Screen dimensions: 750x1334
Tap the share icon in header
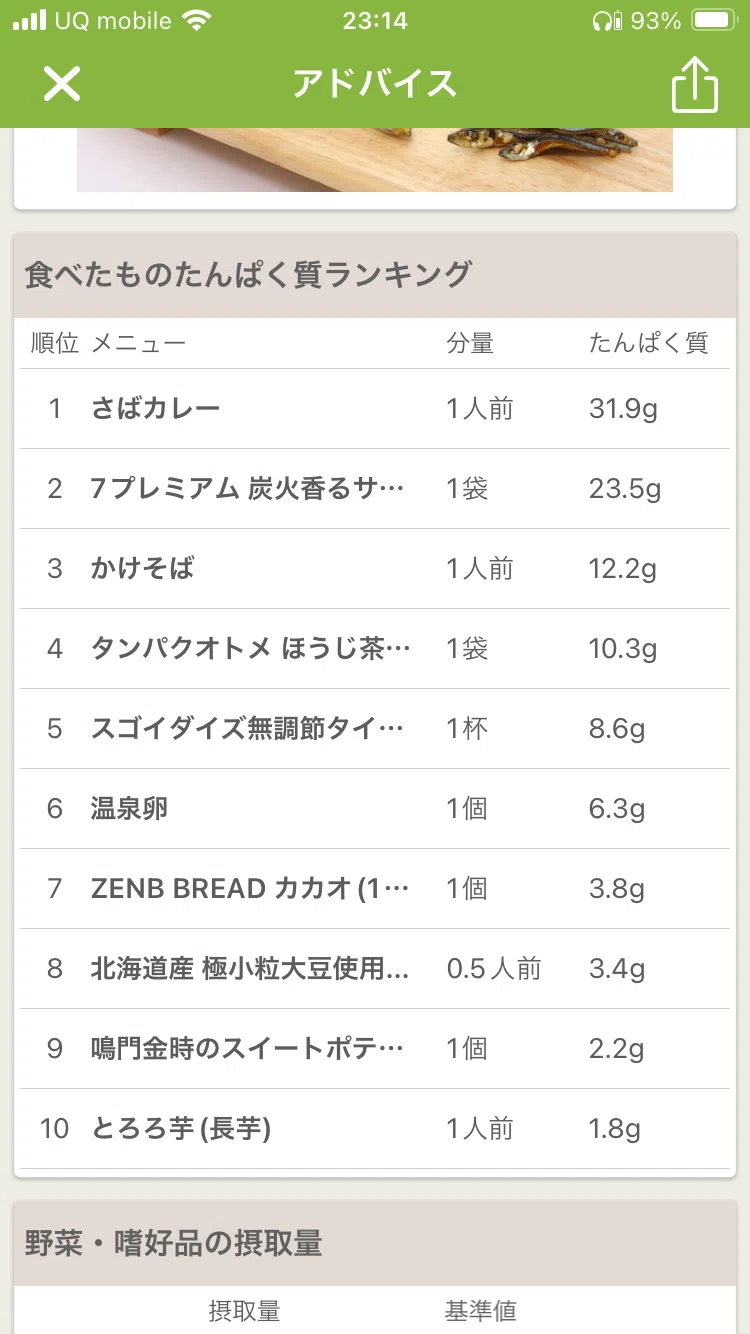point(695,84)
